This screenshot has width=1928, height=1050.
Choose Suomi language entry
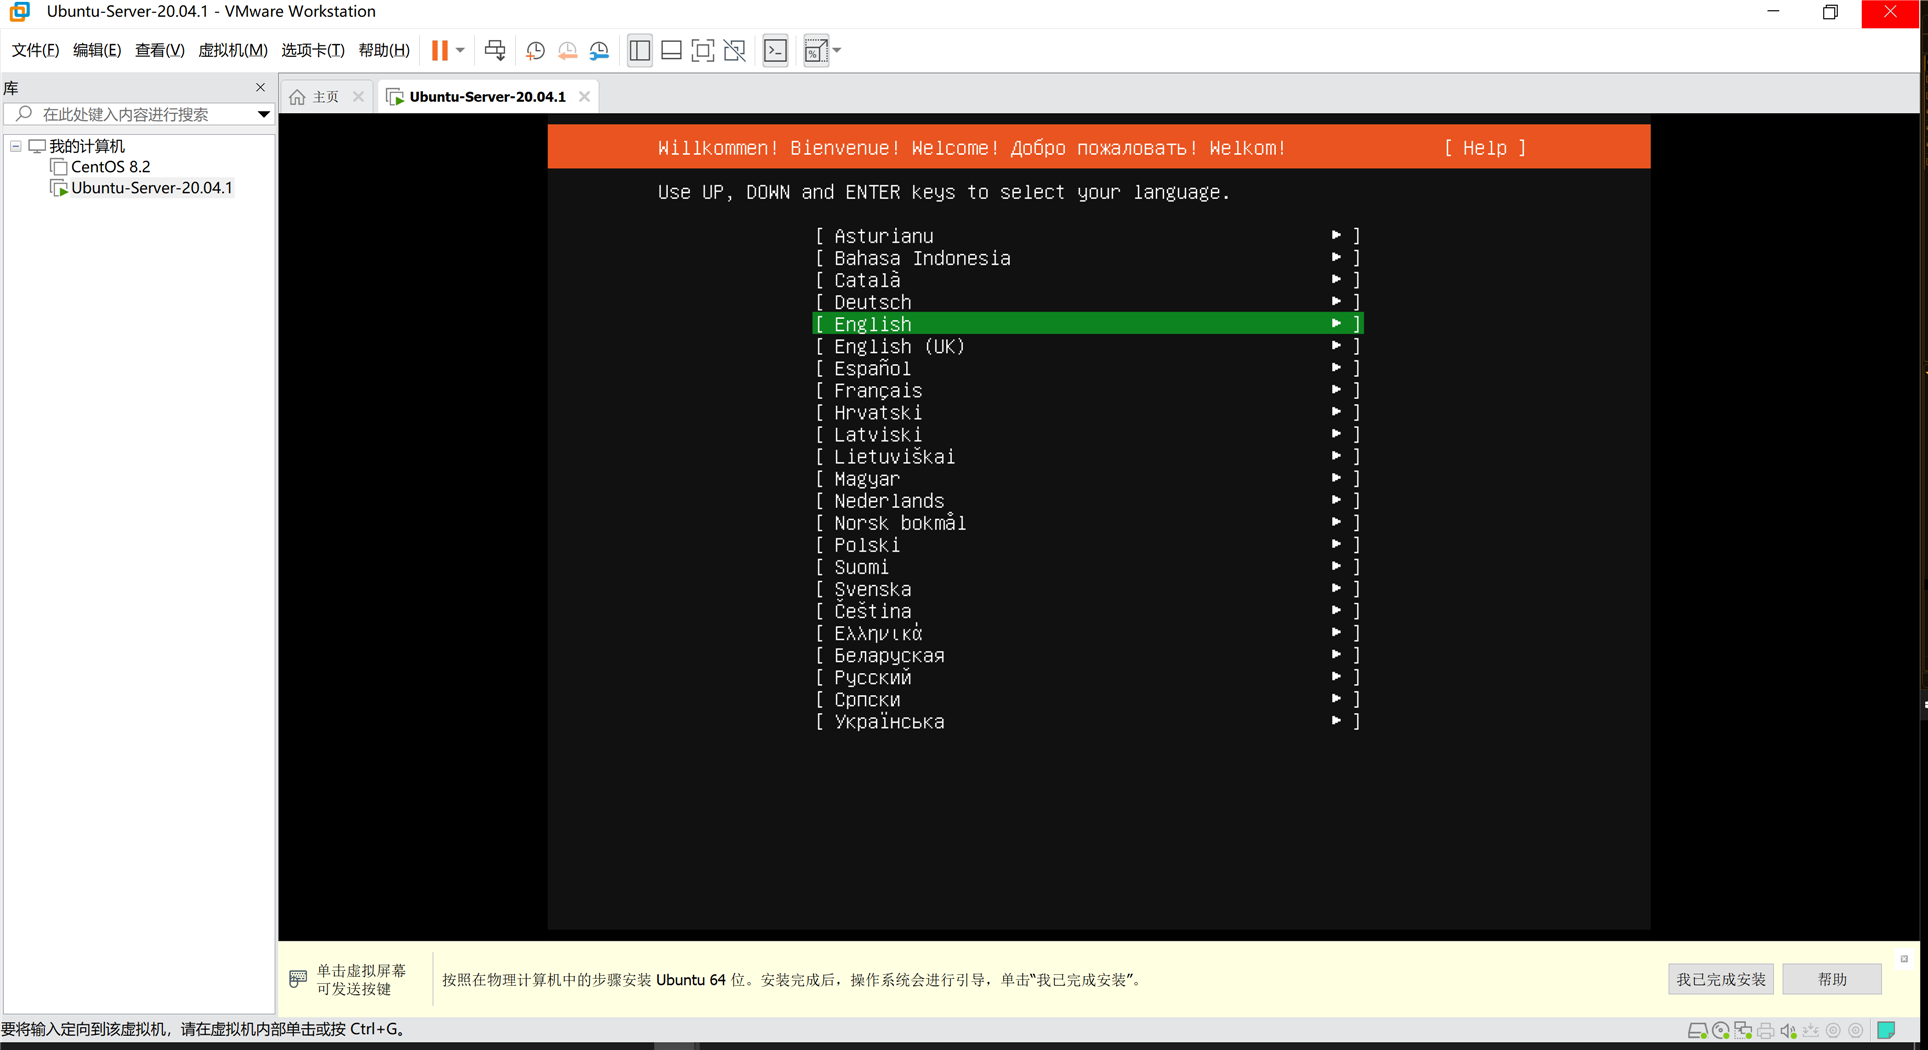pyautogui.click(x=1088, y=567)
